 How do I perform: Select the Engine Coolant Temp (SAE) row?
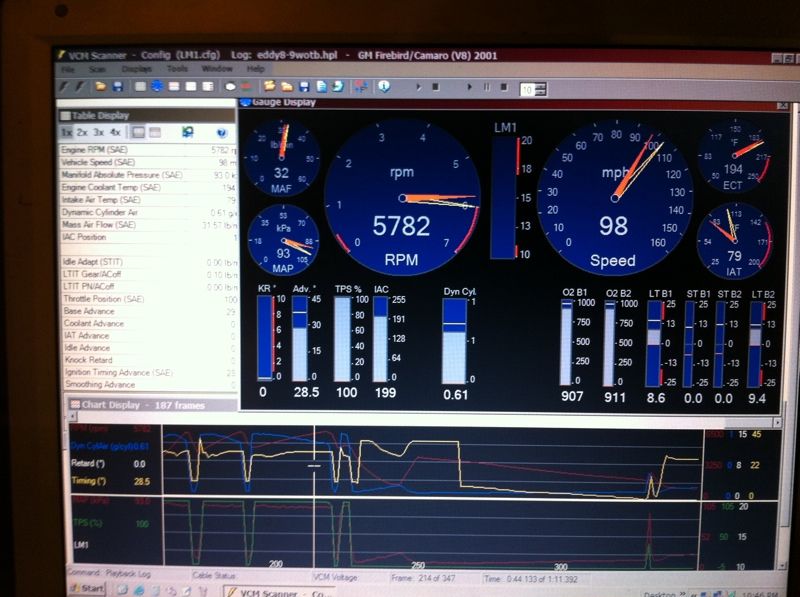tap(148, 188)
